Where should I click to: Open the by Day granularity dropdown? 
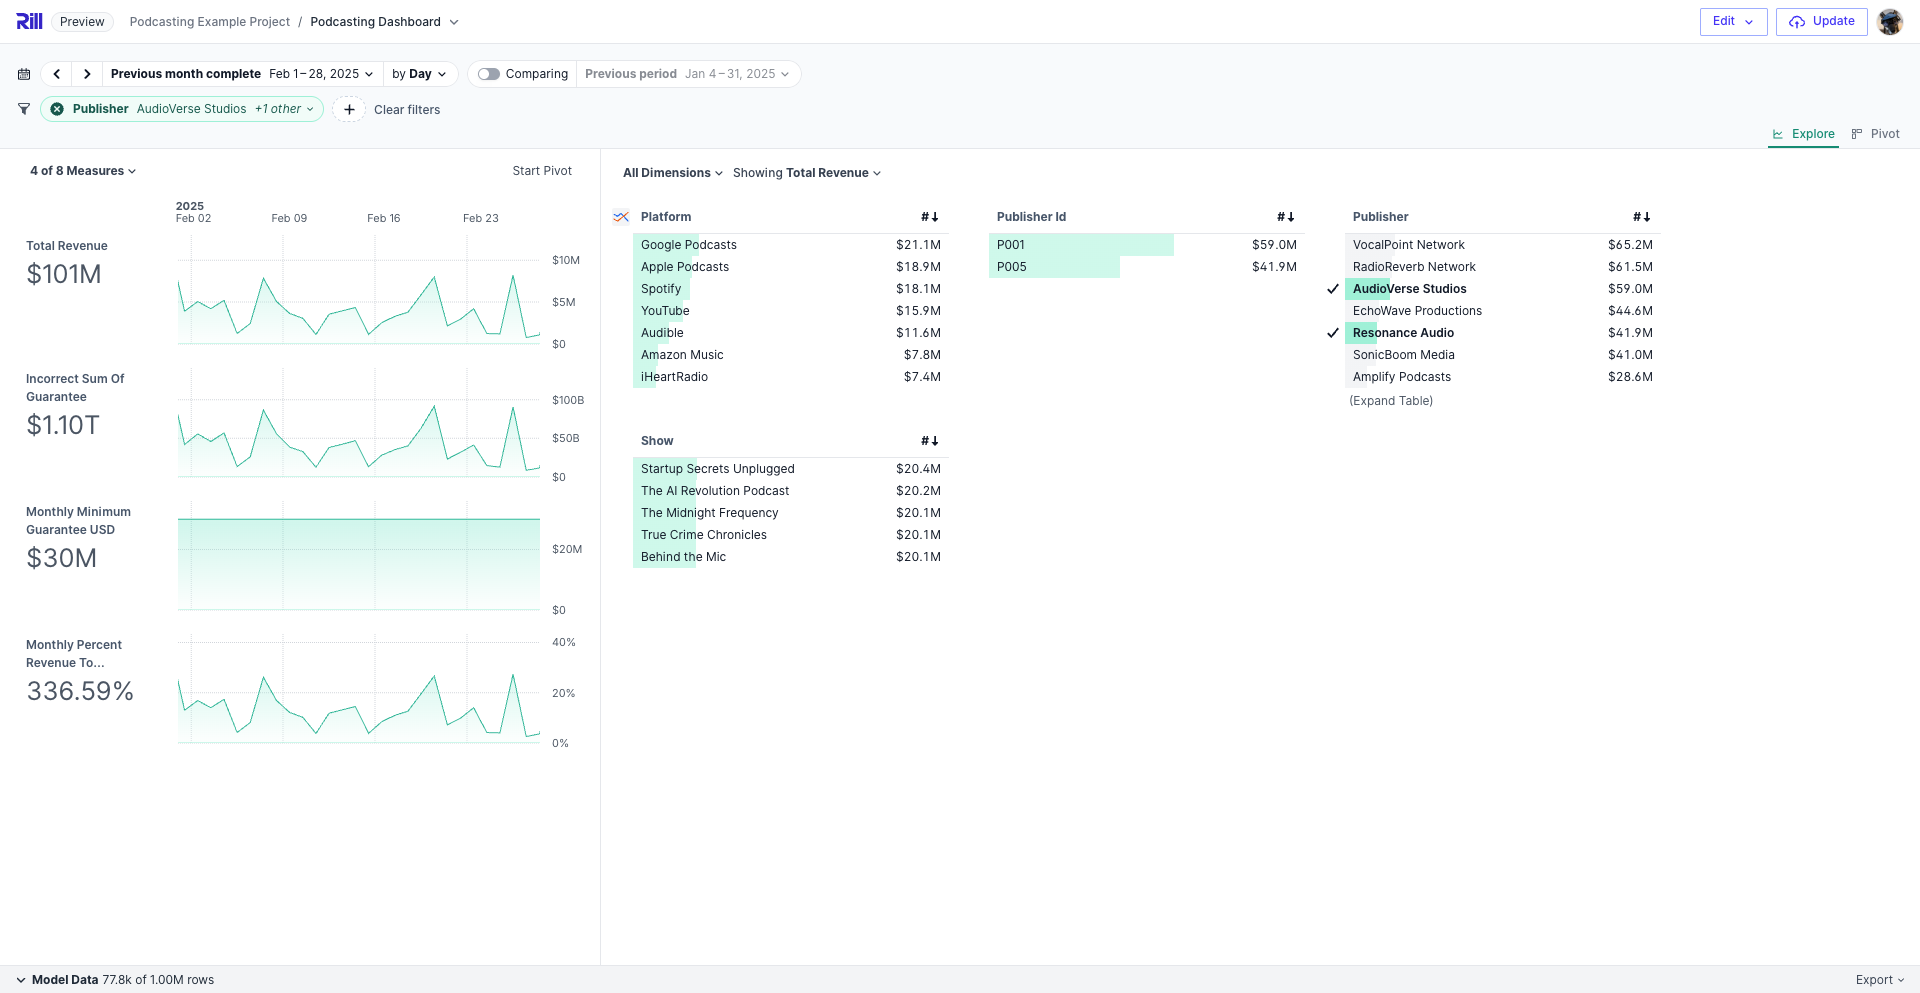click(x=419, y=74)
